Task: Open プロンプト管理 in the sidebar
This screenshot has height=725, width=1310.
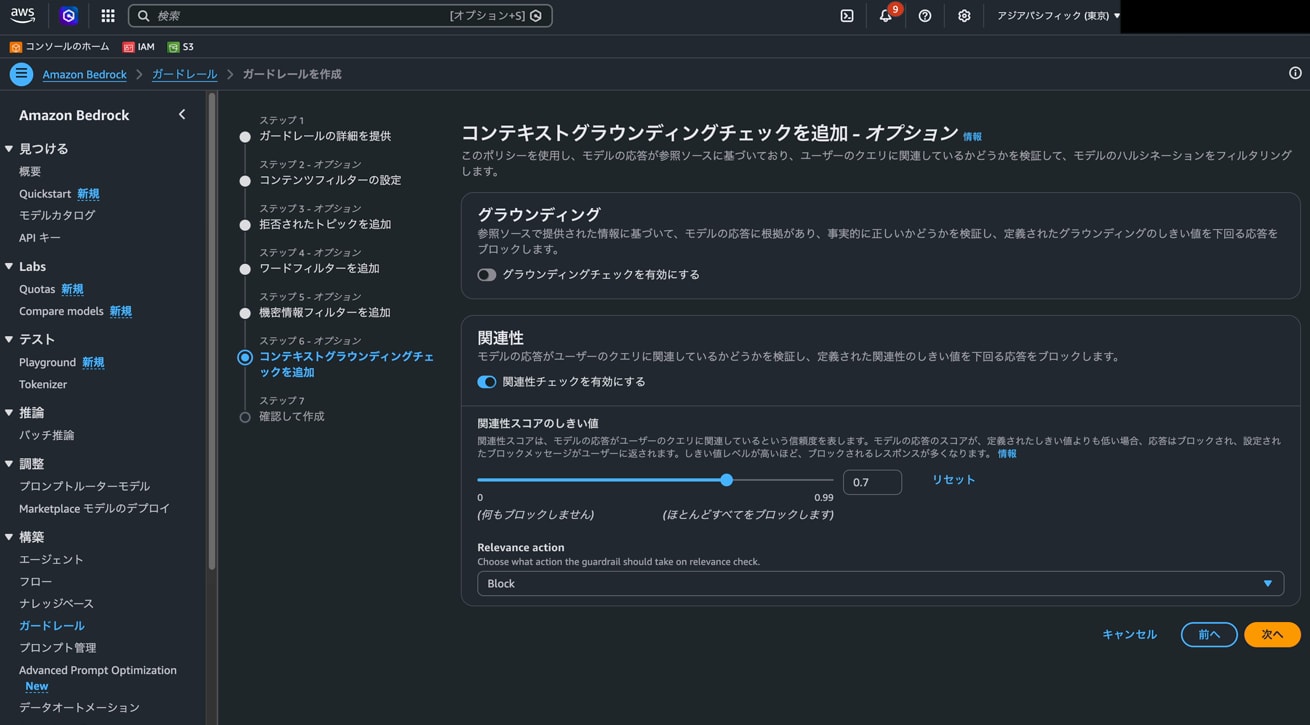Action: [58, 648]
